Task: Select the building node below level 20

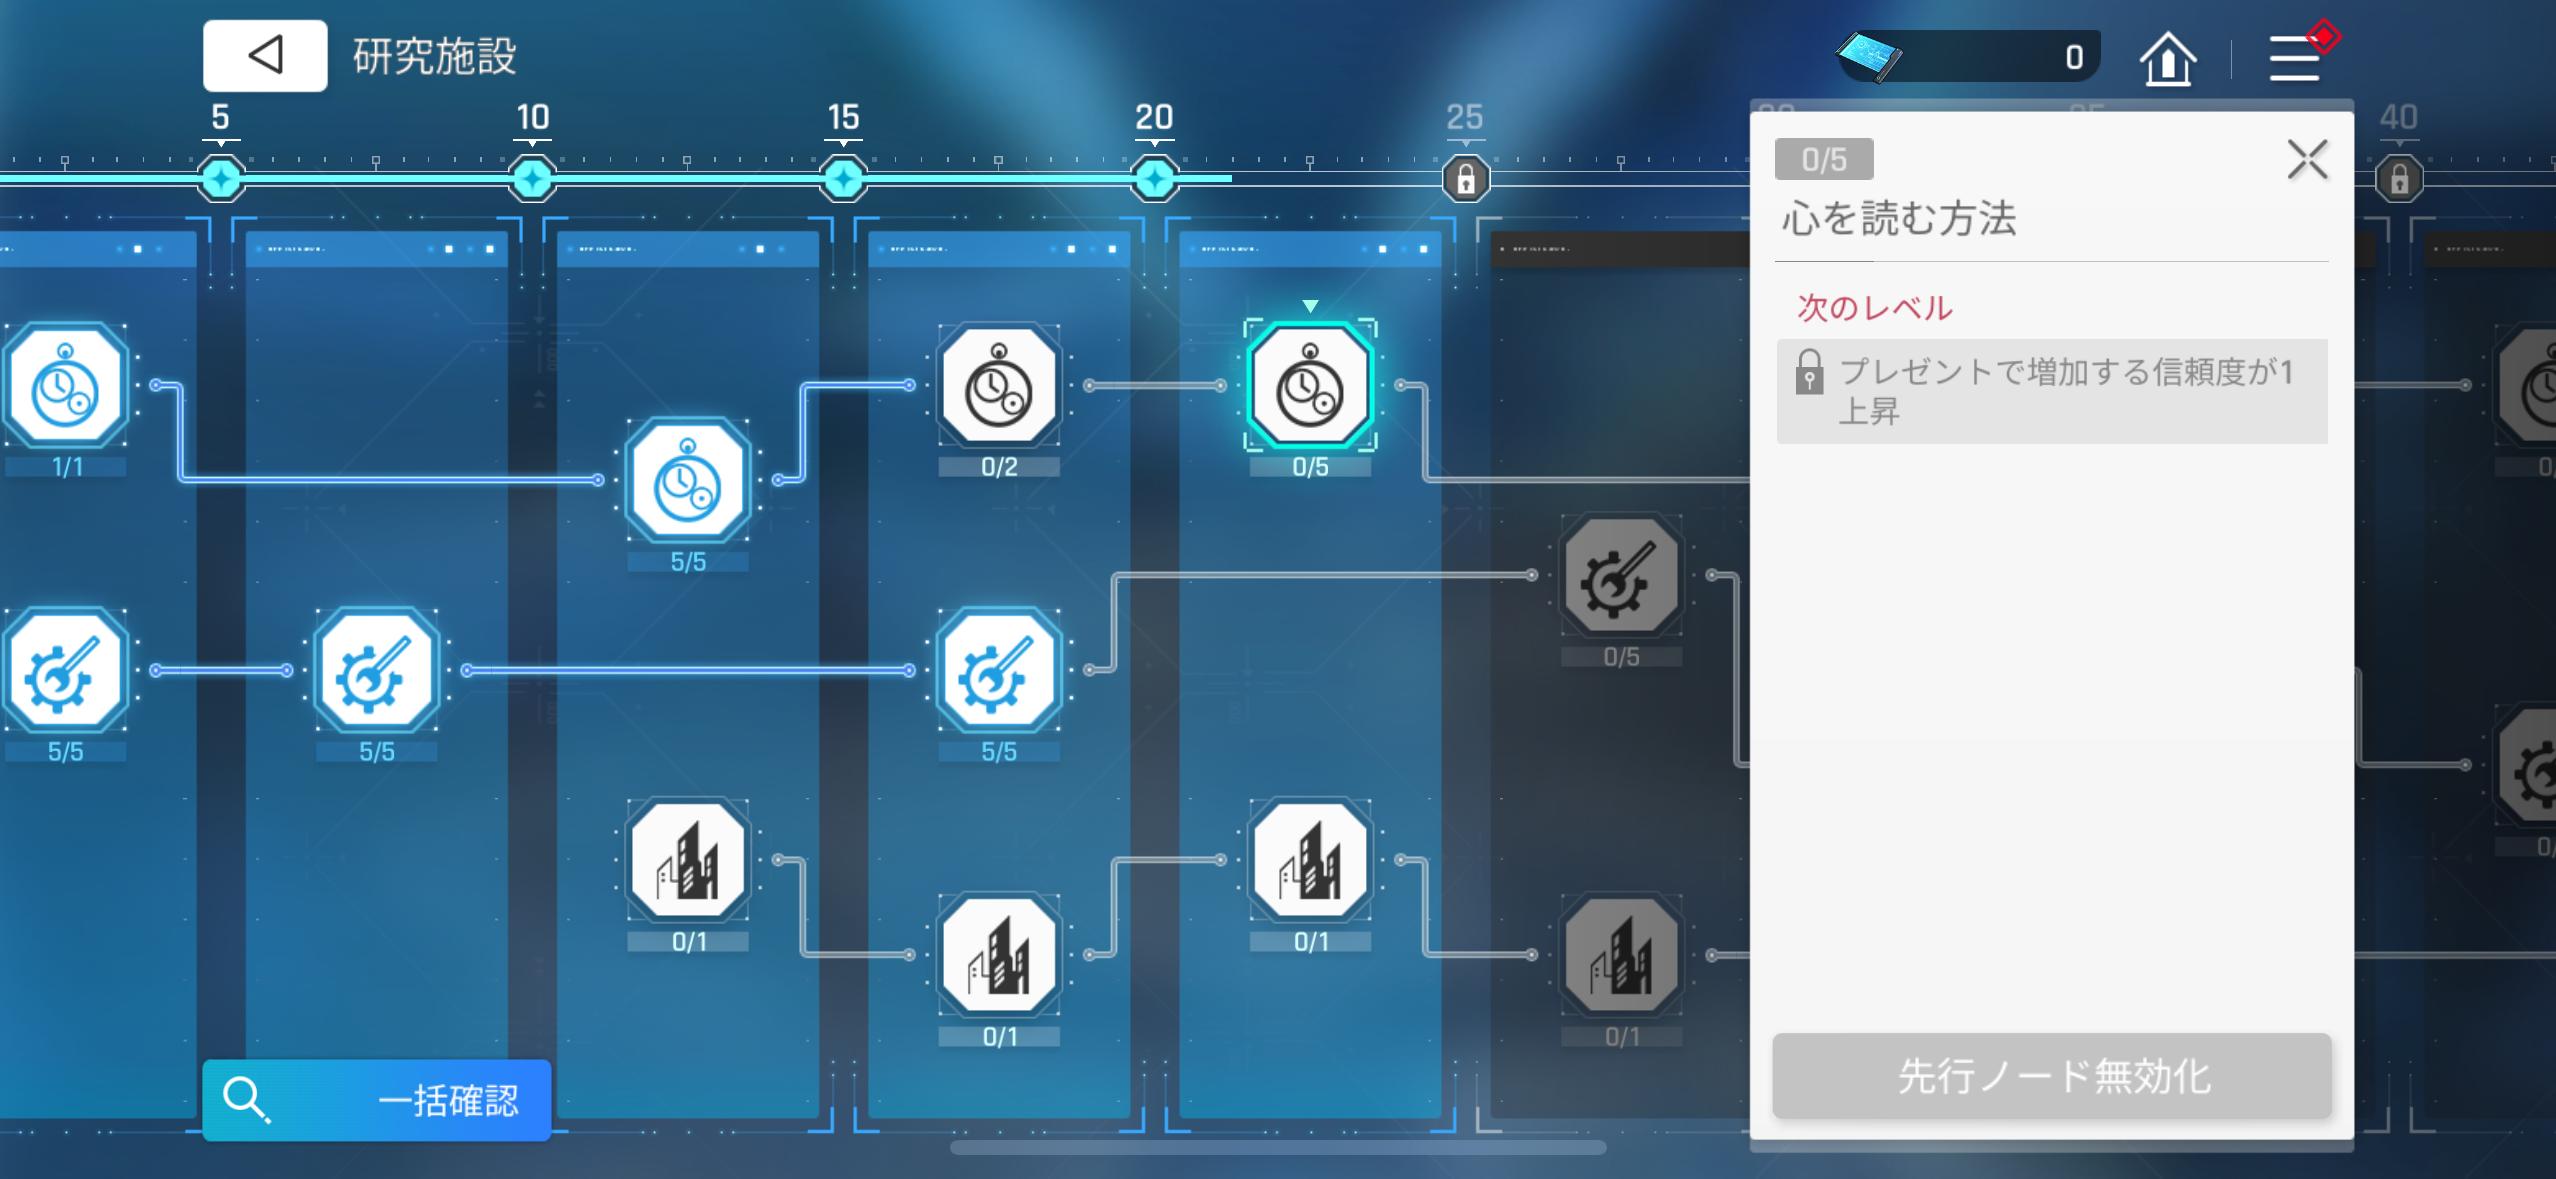Action: click(1310, 861)
